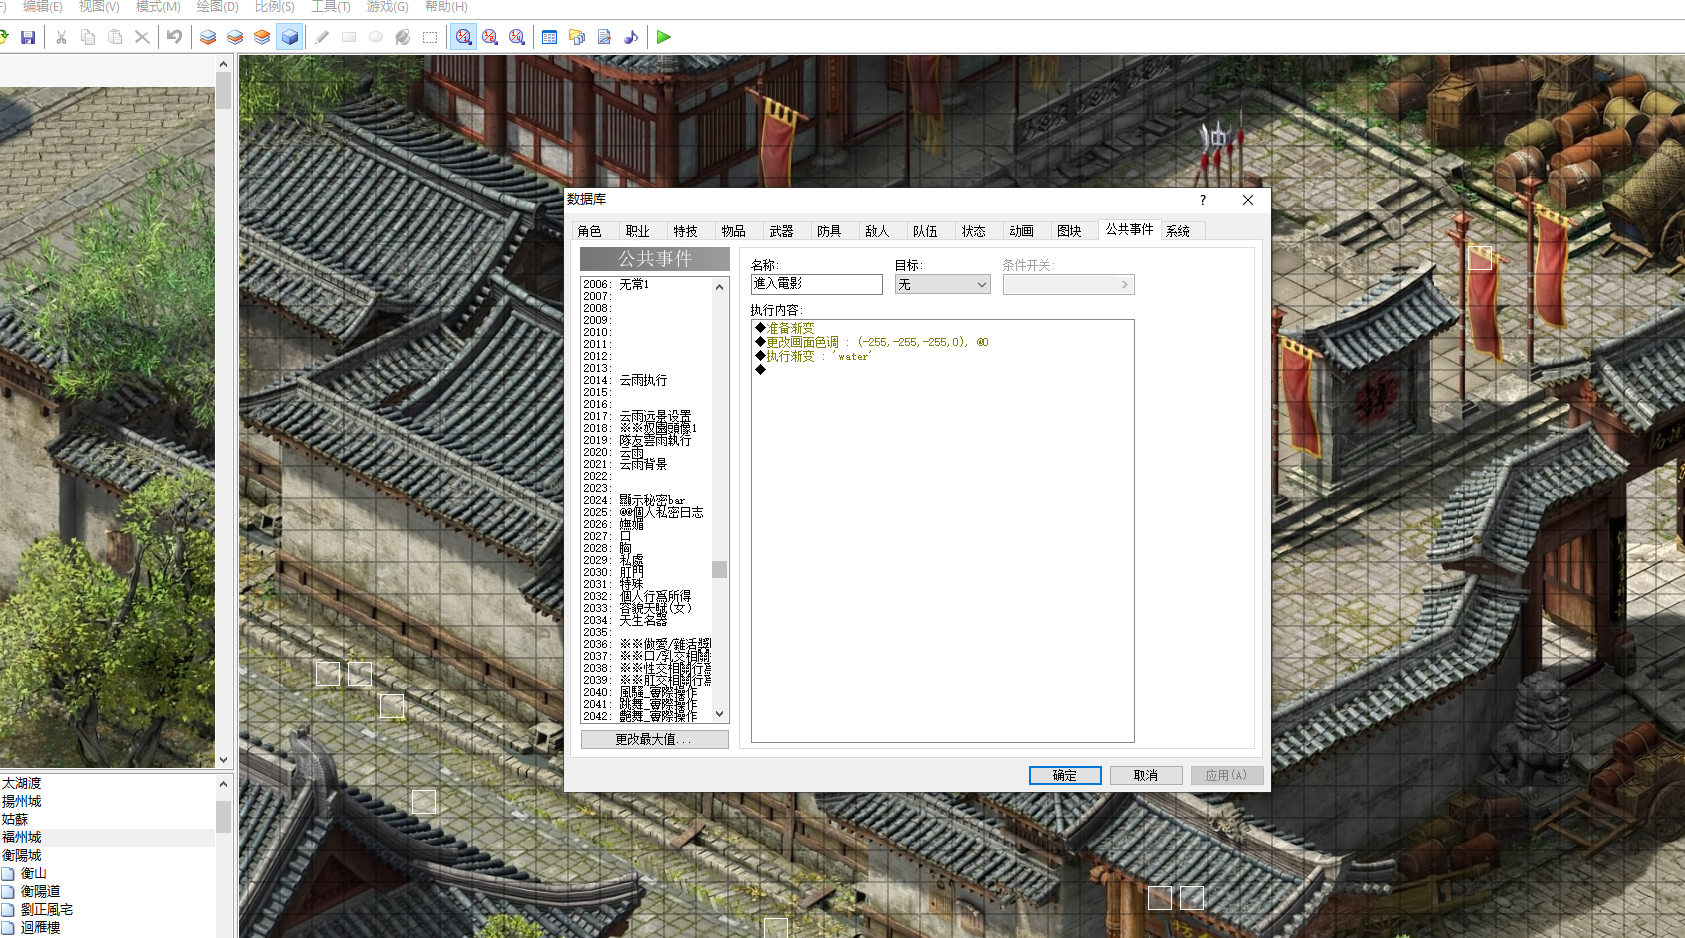Image resolution: width=1685 pixels, height=938 pixels.
Task: Open the sound test music note icon
Action: (x=631, y=37)
